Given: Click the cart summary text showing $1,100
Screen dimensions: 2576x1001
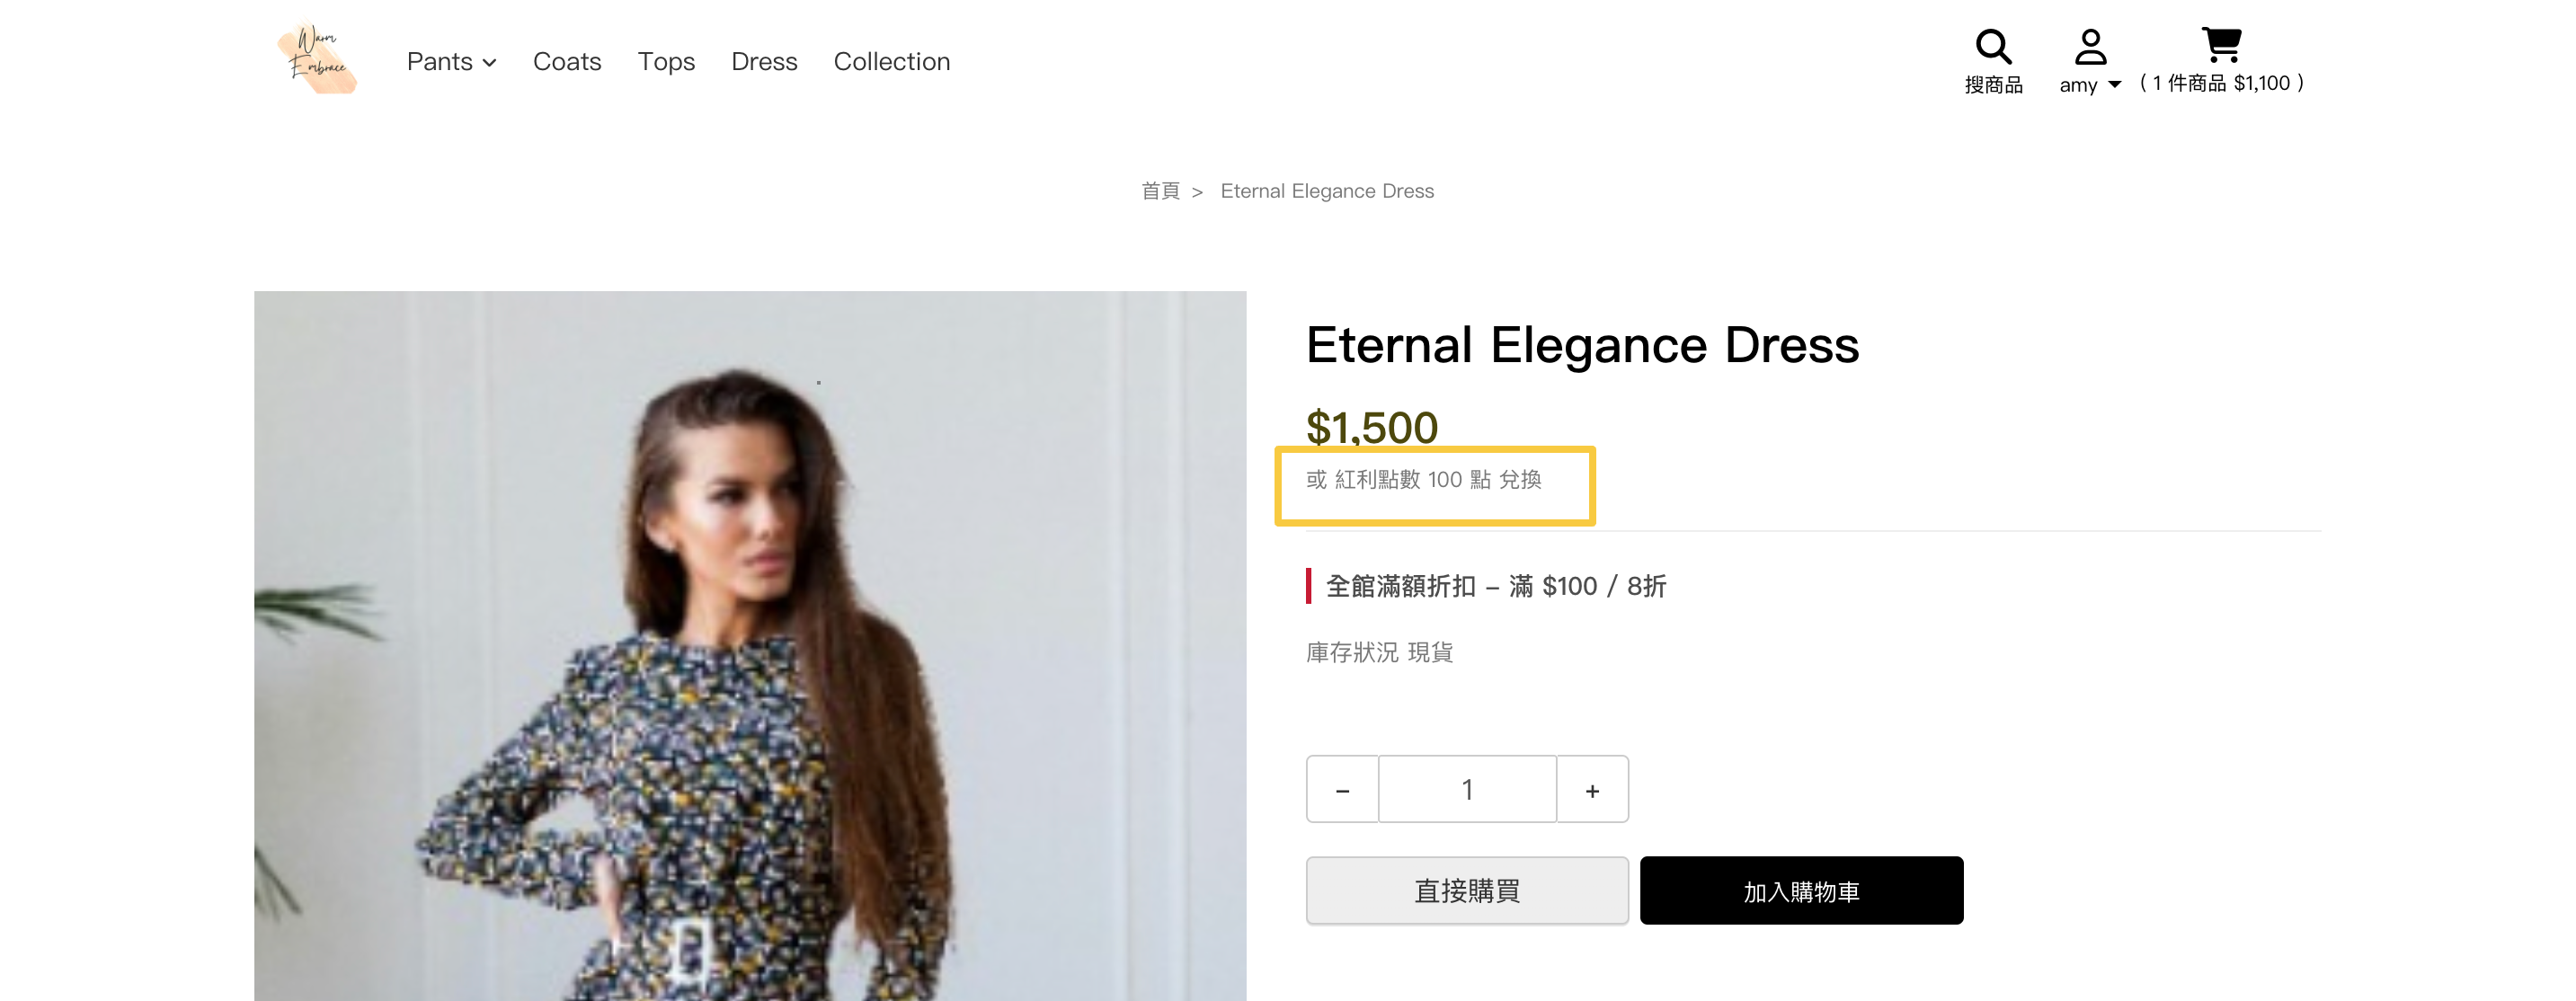Looking at the screenshot, I should coord(2222,84).
